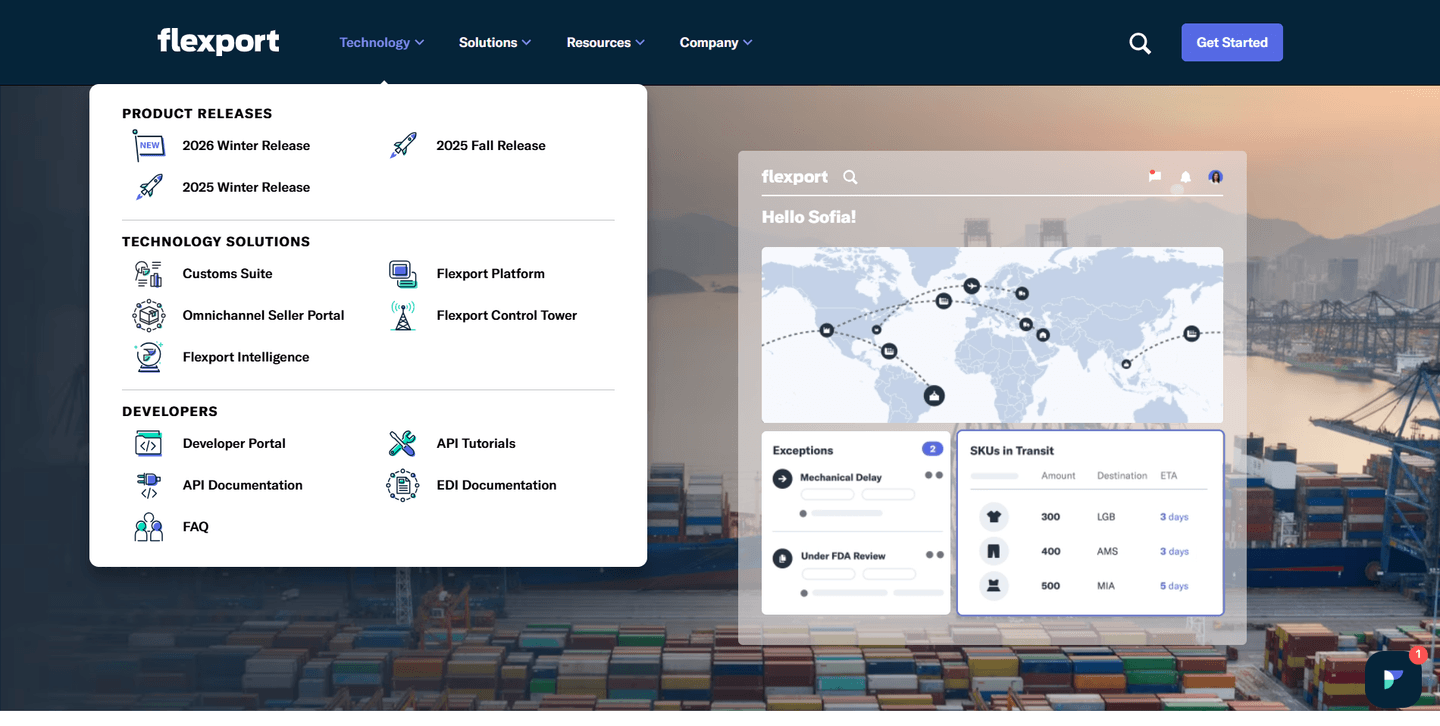The height and width of the screenshot is (726, 1440).
Task: Click the AMS destination cell
Action: [x=1107, y=552]
